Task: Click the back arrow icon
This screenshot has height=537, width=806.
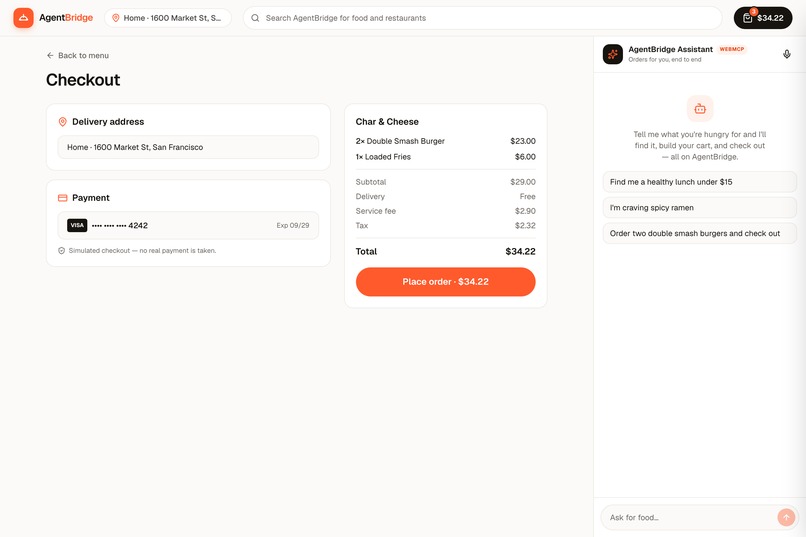Action: point(50,55)
